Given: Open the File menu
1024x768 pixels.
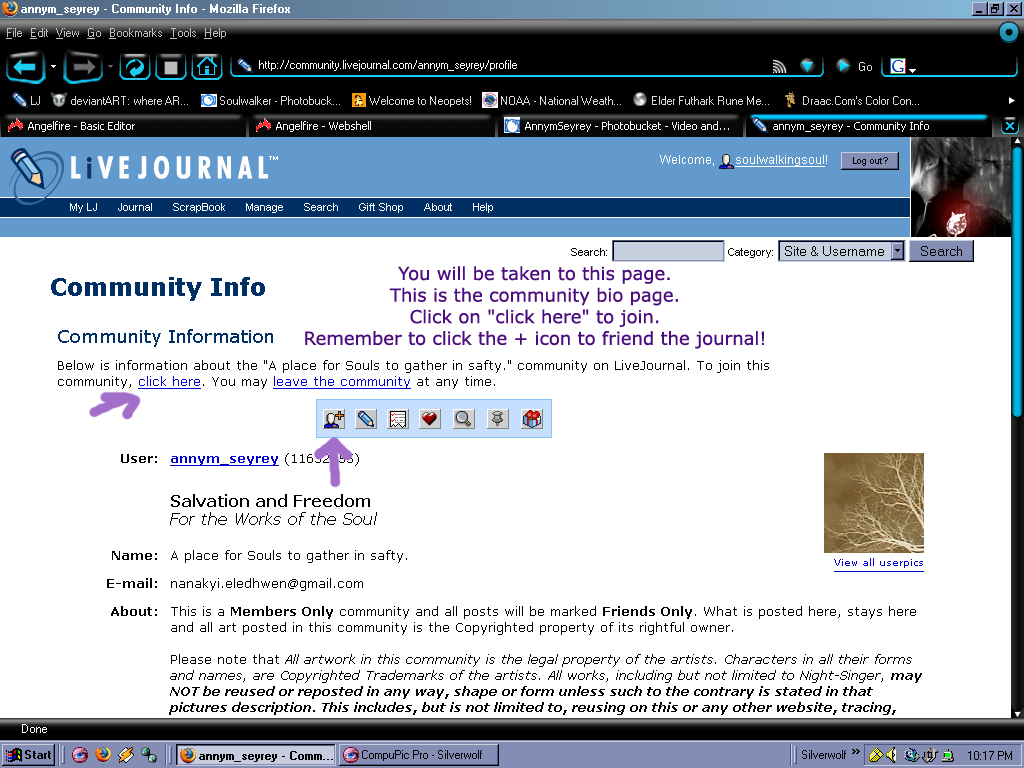Looking at the screenshot, I should [14, 33].
